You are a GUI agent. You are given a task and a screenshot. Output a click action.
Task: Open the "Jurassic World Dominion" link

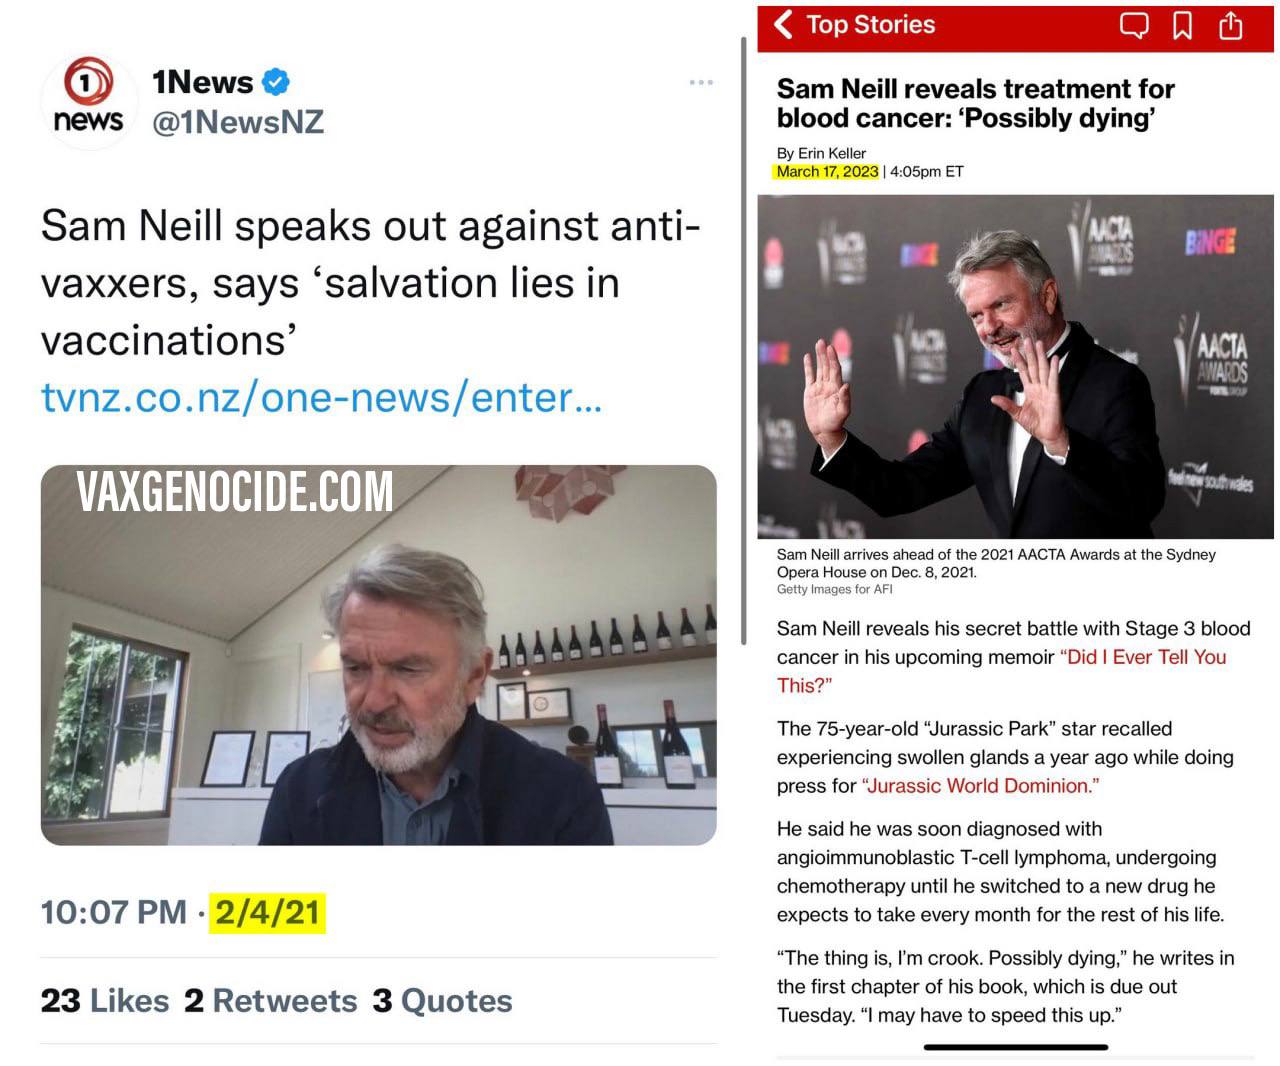980,785
